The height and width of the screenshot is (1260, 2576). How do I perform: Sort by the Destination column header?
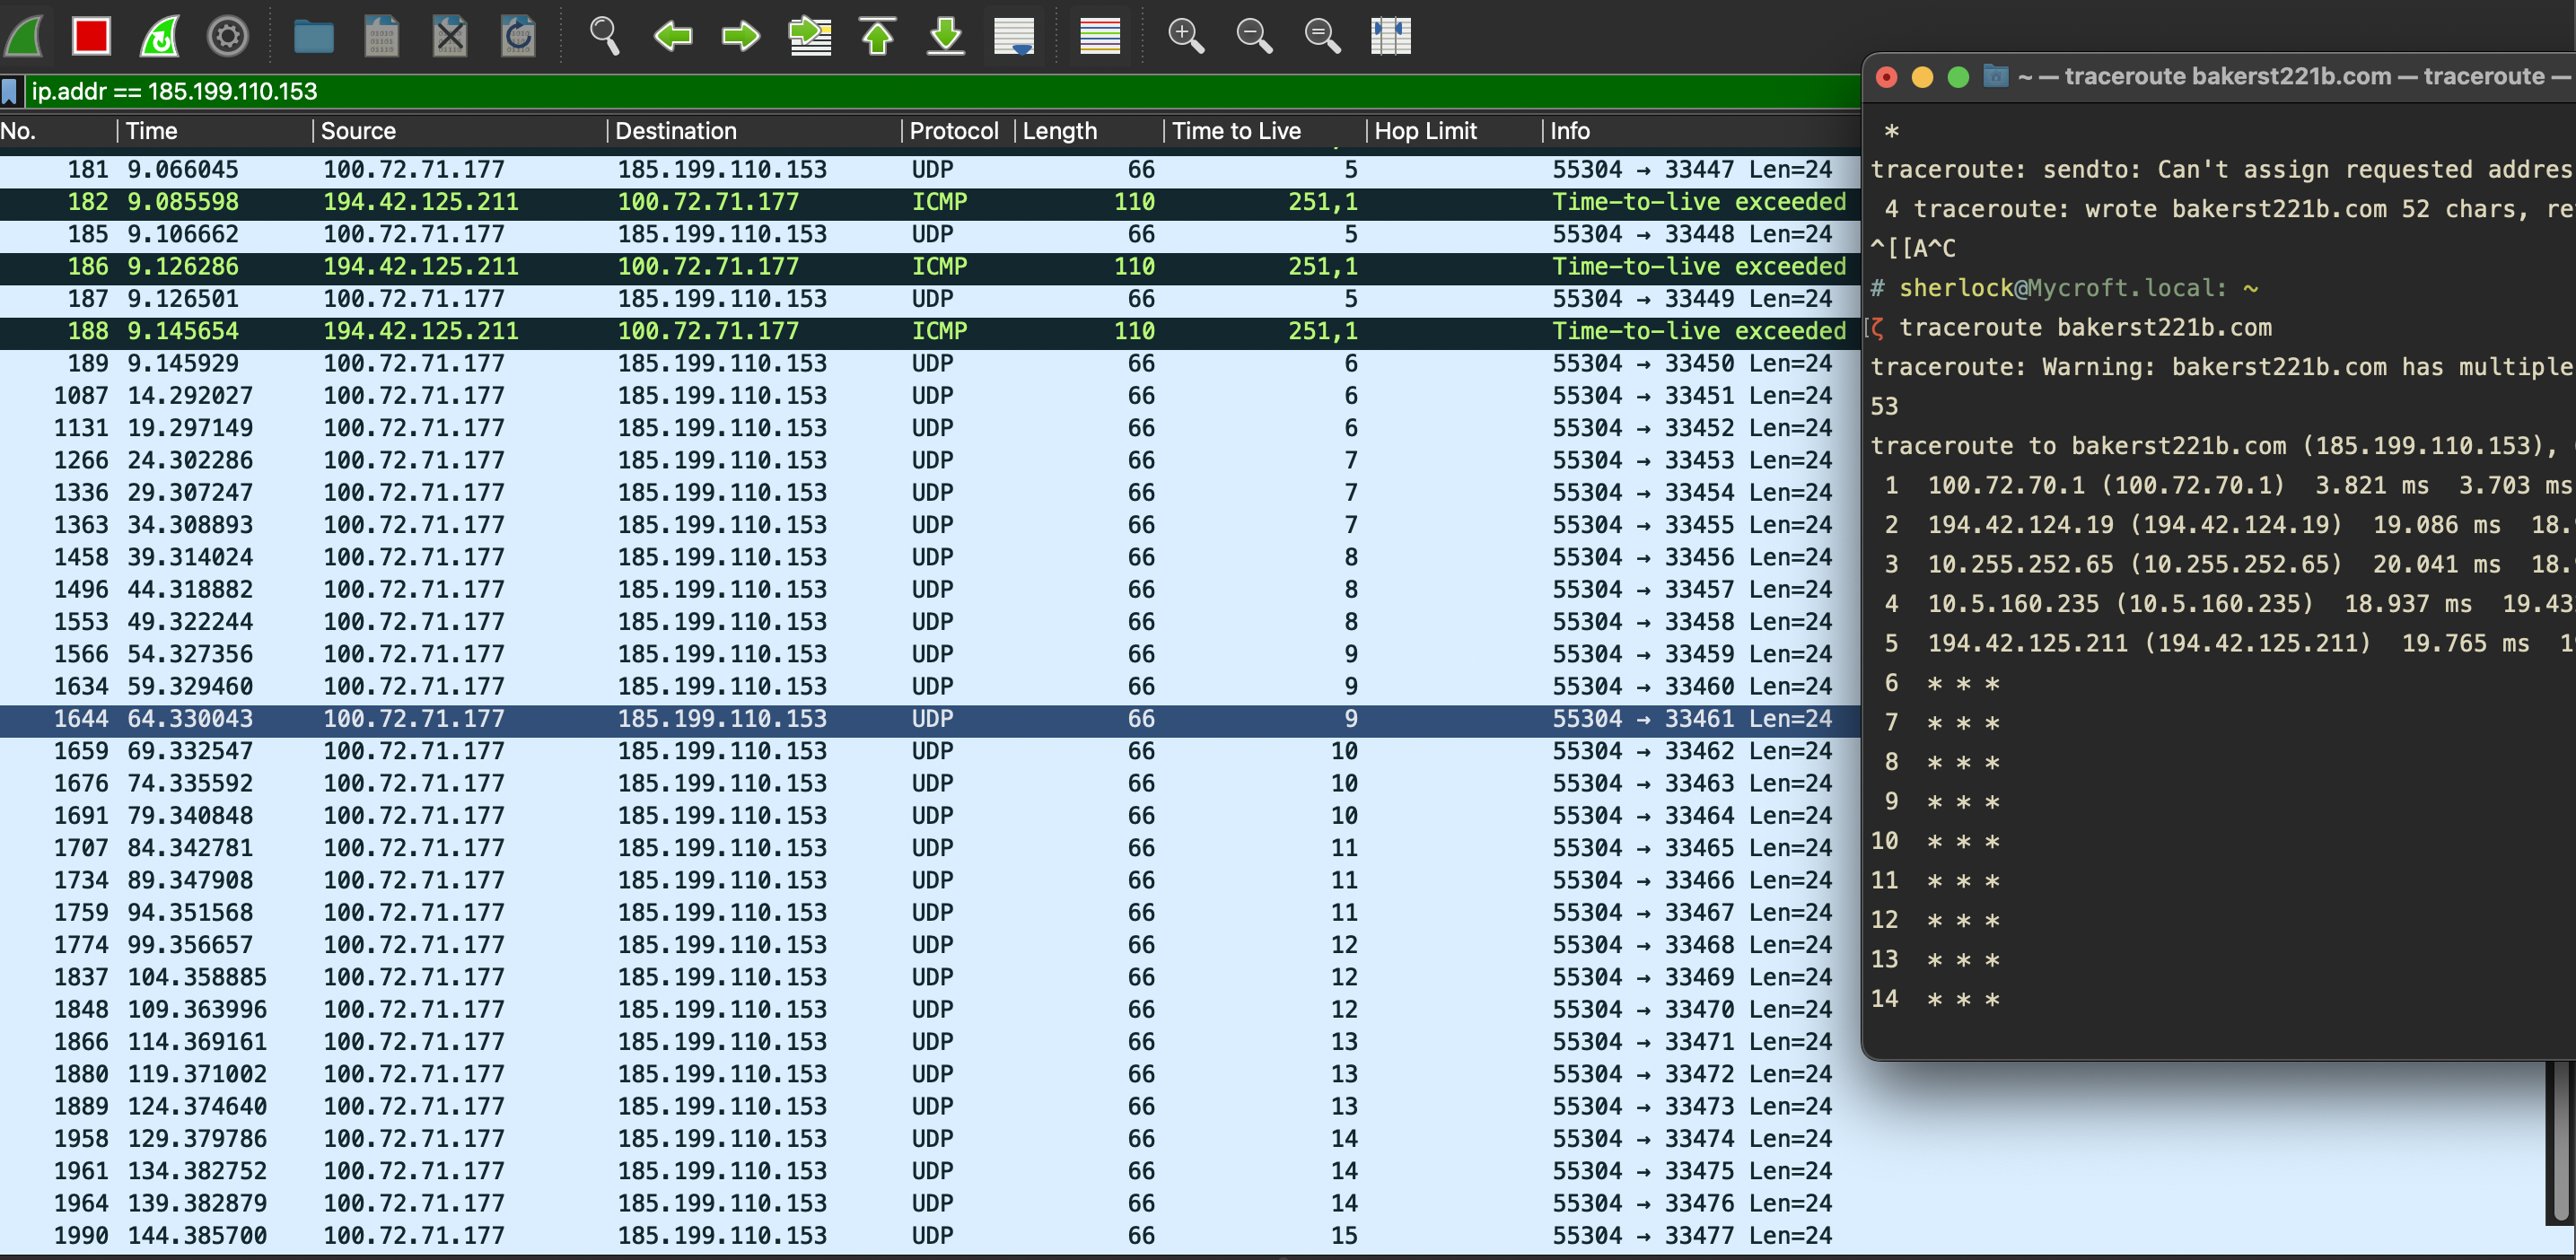click(x=755, y=131)
